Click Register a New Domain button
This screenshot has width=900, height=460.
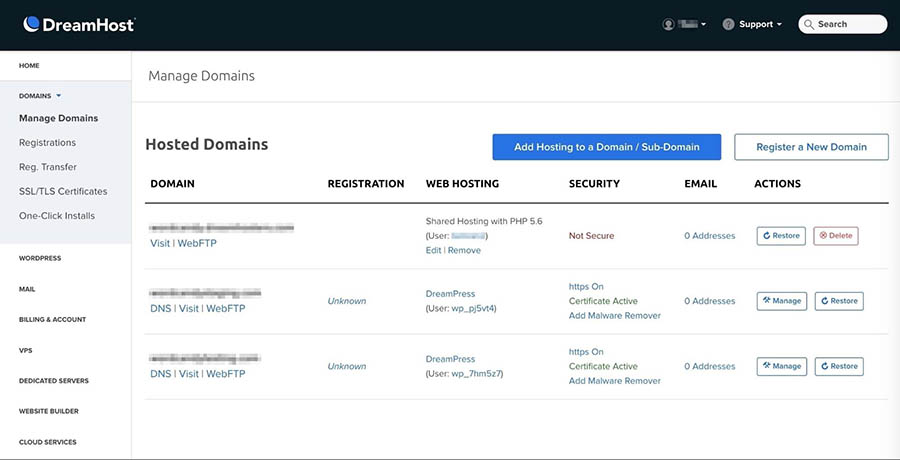pyautogui.click(x=811, y=147)
